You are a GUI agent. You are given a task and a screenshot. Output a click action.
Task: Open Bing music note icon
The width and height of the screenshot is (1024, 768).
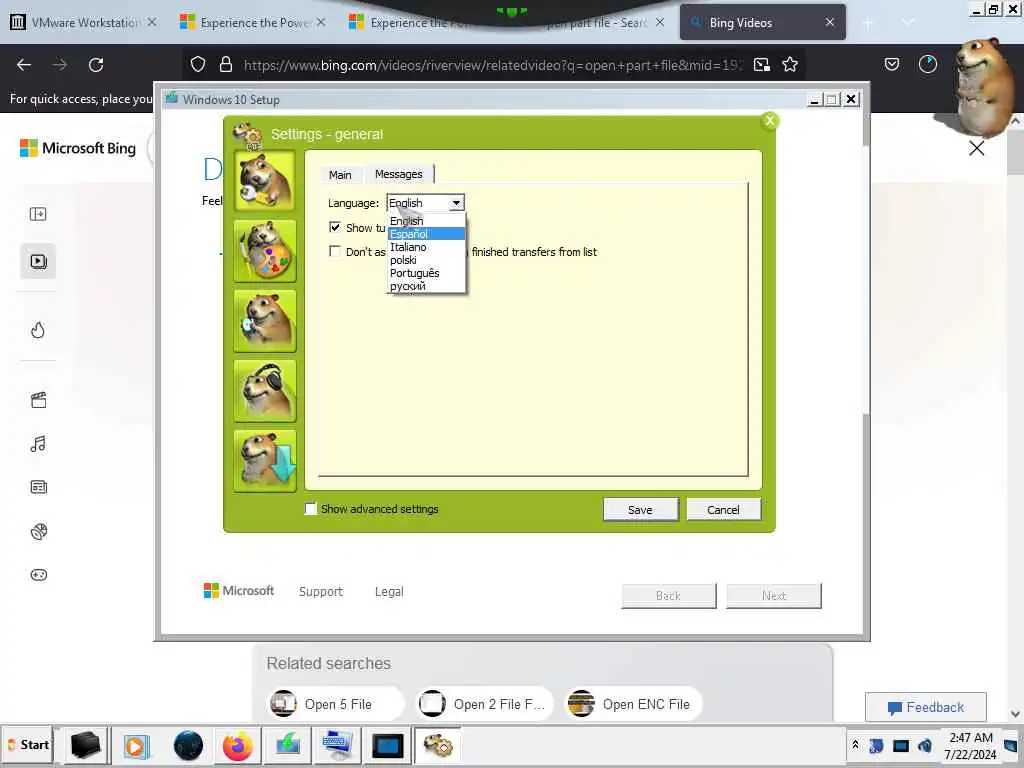pyautogui.click(x=38, y=444)
